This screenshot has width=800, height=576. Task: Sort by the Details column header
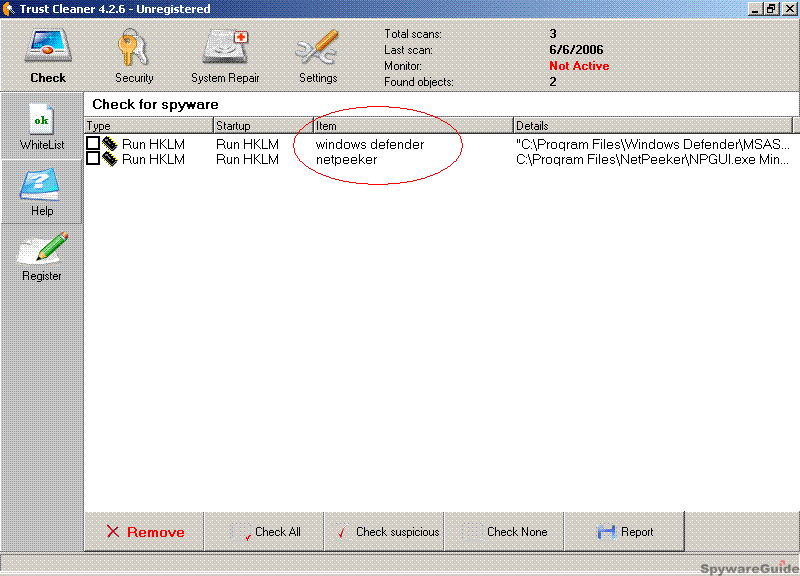coord(653,126)
